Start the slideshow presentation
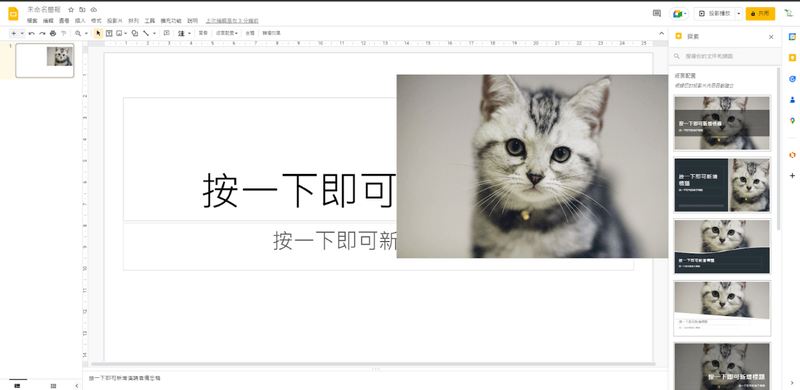Screen dimensions: 800x390 714,14
